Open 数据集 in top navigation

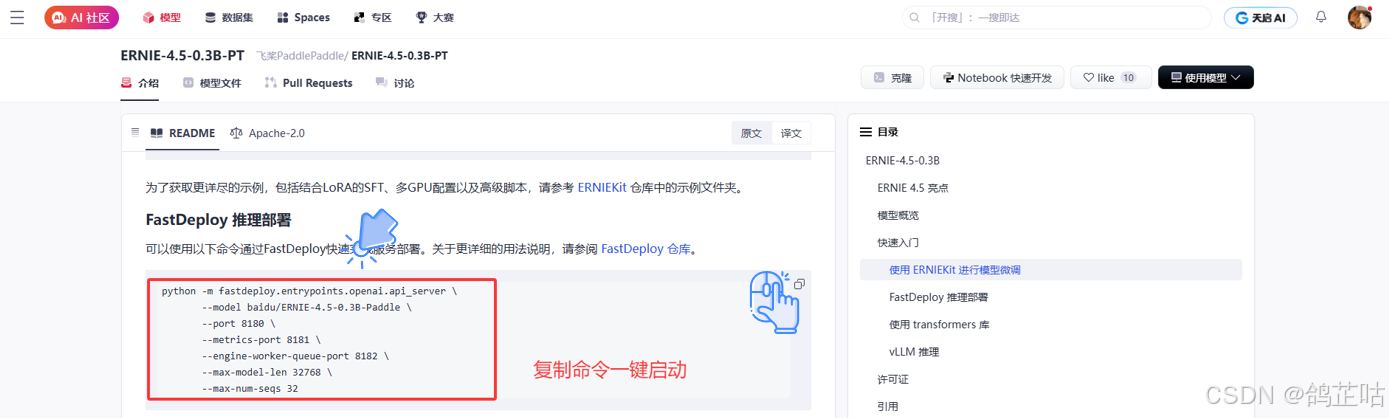[x=229, y=17]
